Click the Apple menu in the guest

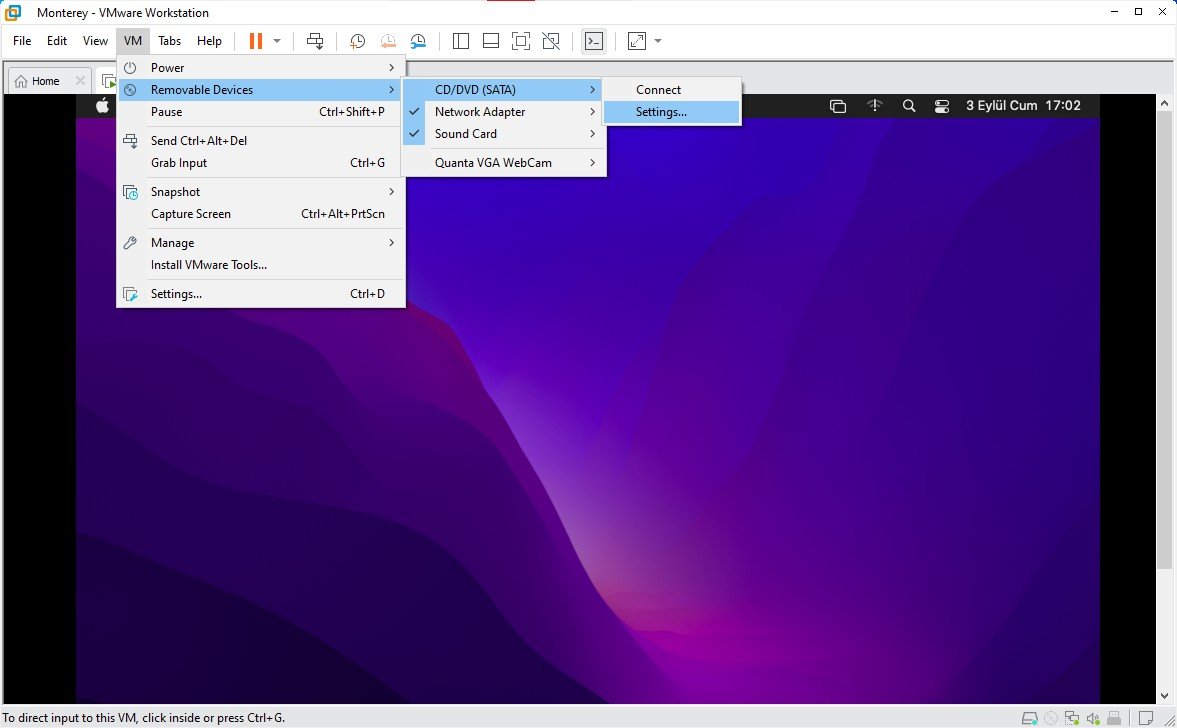(102, 106)
